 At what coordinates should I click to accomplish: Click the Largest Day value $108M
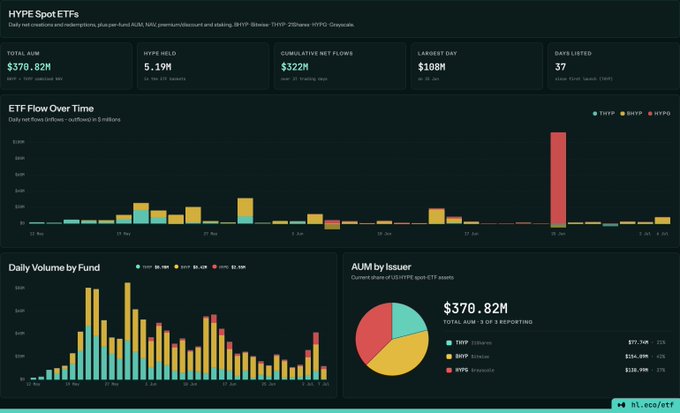point(432,67)
